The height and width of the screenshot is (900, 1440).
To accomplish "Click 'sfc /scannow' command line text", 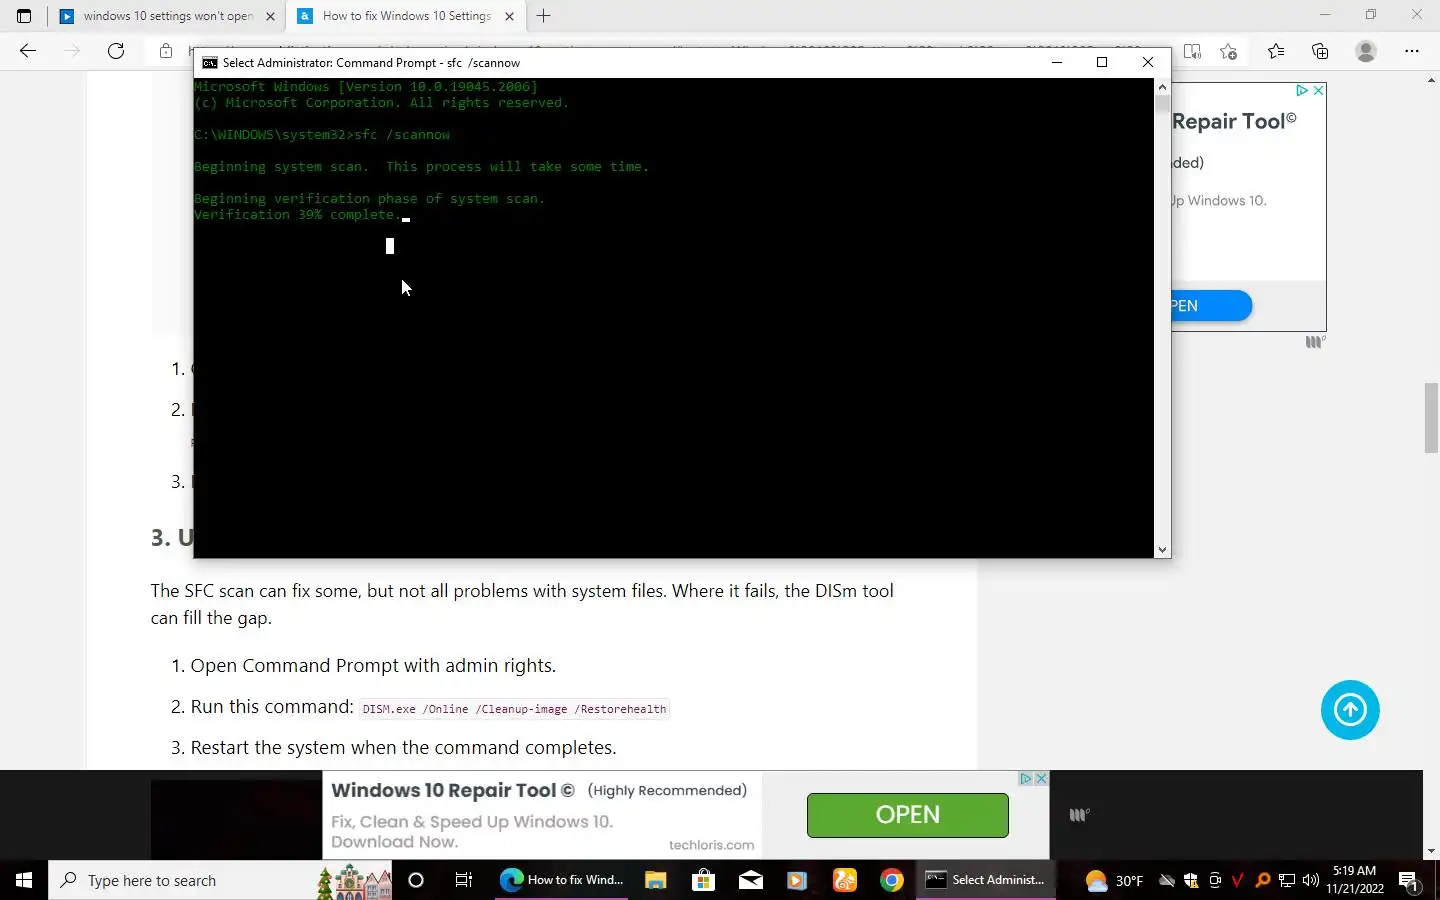I will tap(402, 135).
